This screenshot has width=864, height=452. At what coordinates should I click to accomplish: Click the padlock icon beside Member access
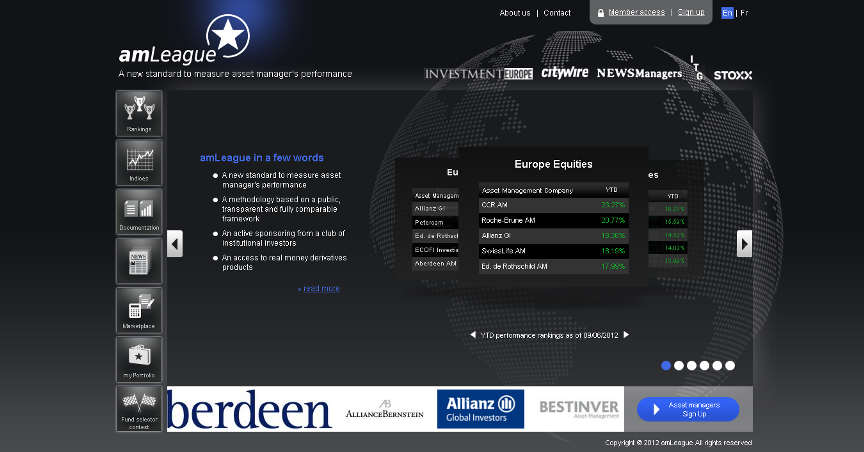coord(601,13)
